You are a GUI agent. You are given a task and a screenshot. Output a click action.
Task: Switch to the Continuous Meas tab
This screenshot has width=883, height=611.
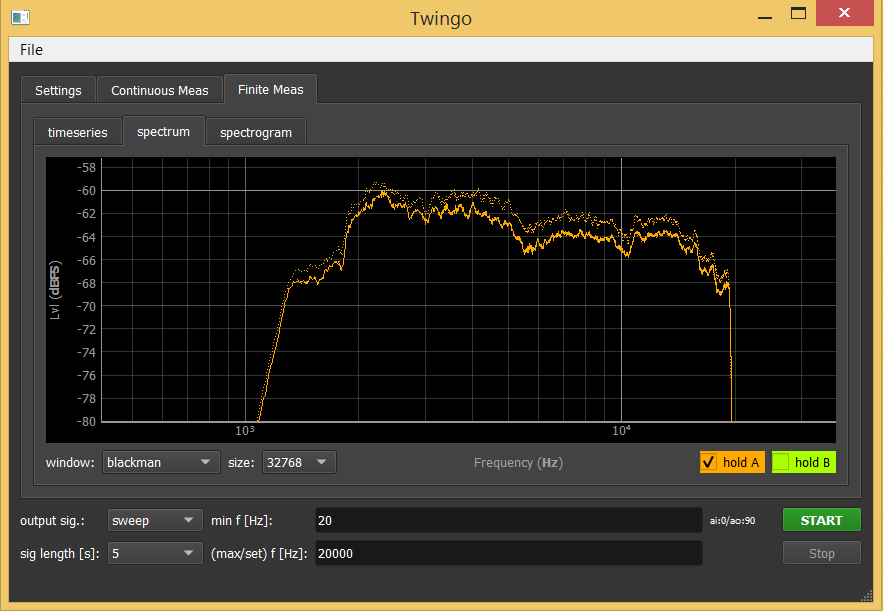pyautogui.click(x=160, y=90)
